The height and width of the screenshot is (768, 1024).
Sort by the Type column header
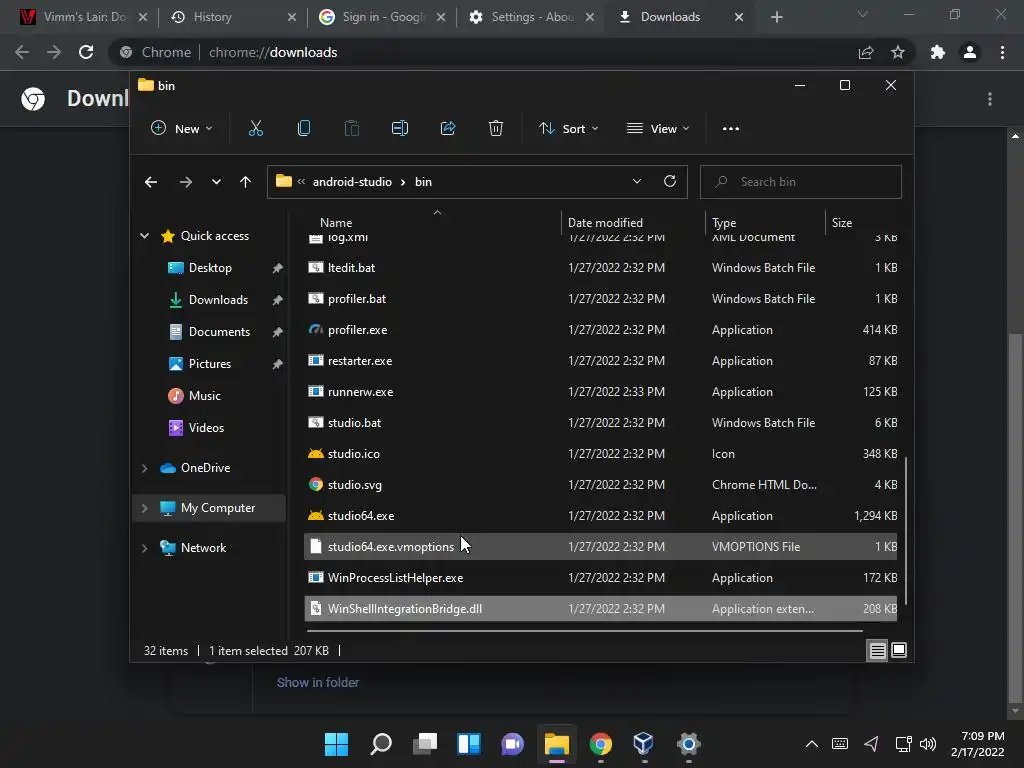(724, 223)
